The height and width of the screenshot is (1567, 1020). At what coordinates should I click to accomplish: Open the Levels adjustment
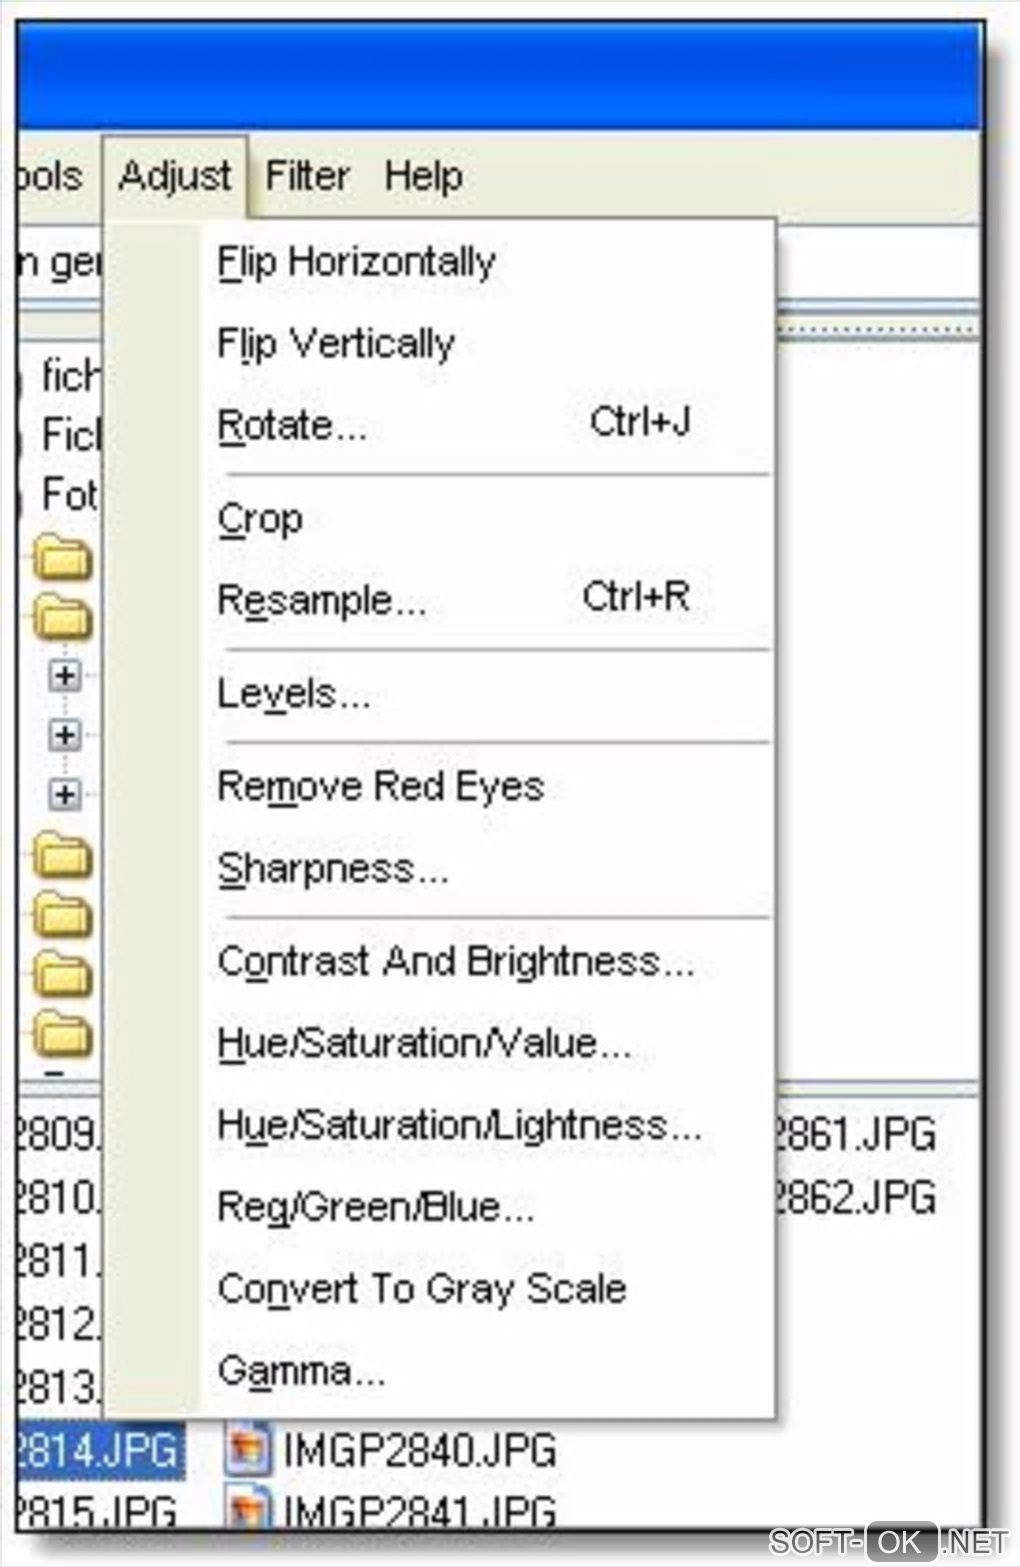point(294,693)
